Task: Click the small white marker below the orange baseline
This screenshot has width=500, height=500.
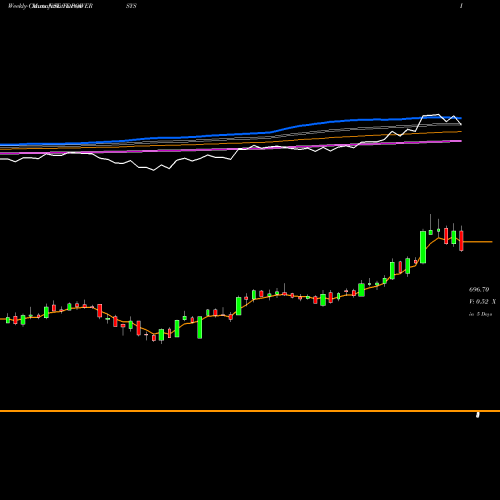Action: click(x=478, y=415)
